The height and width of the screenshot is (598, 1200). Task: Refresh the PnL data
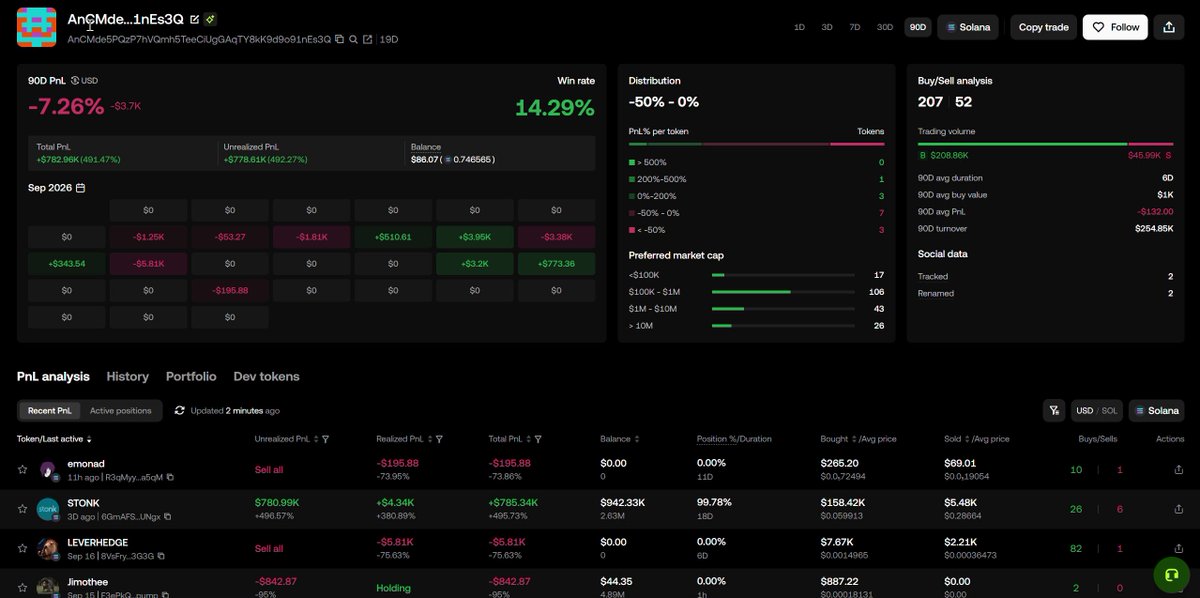tap(179, 410)
